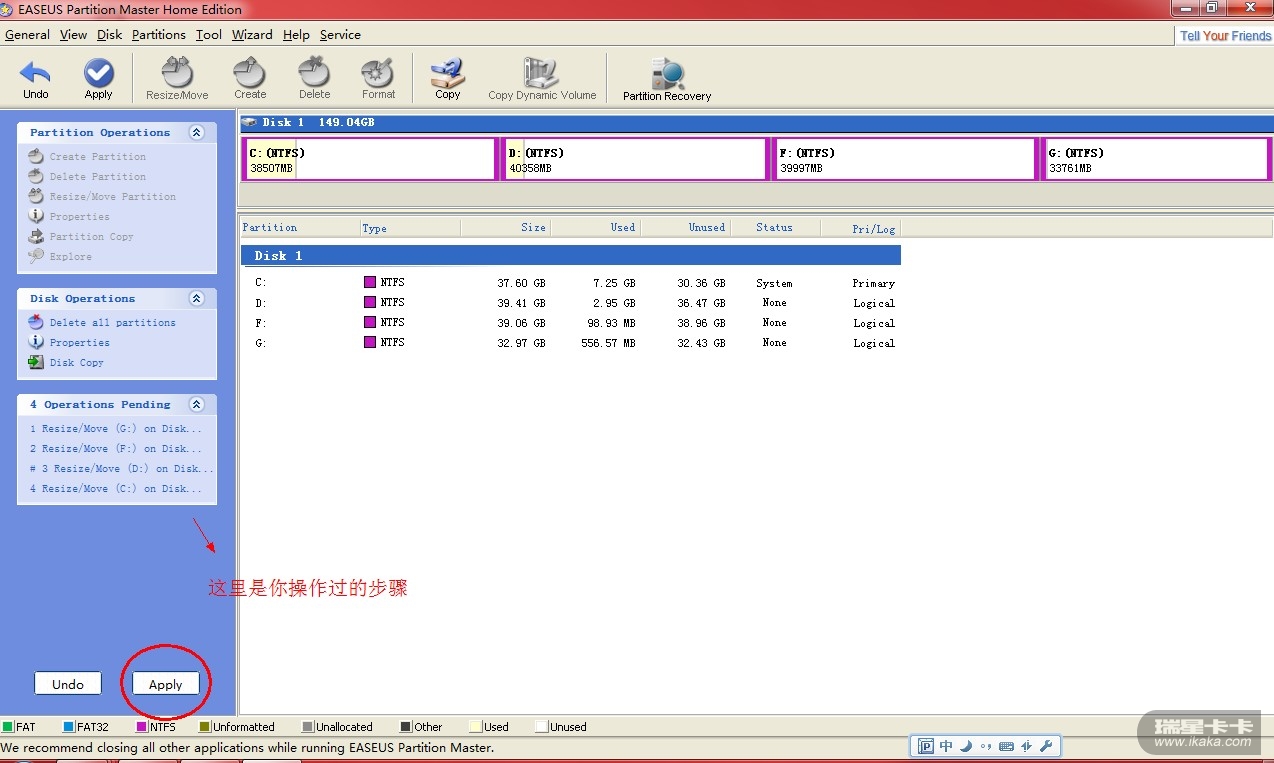This screenshot has height=763, width=1274.
Task: Click the Tell Your Friends link
Action: coord(1225,35)
